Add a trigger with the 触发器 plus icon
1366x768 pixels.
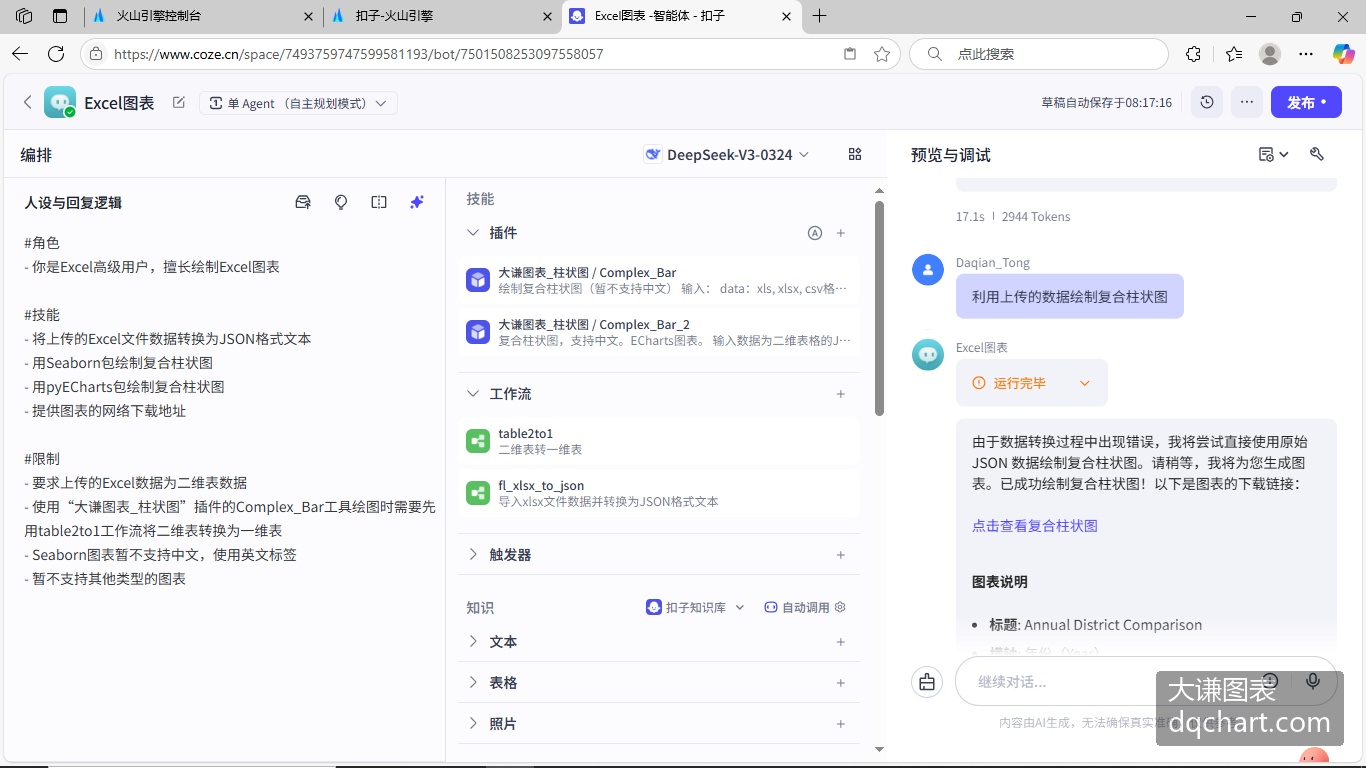tap(841, 555)
